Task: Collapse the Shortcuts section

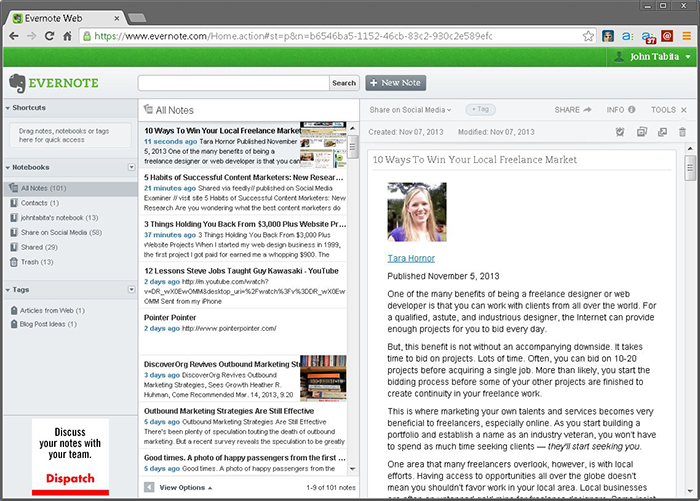Action: [9, 107]
